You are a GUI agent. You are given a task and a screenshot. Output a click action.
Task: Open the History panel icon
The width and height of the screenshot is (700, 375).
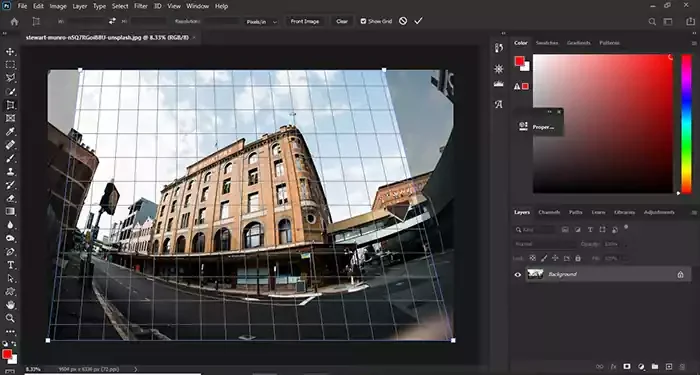(499, 48)
